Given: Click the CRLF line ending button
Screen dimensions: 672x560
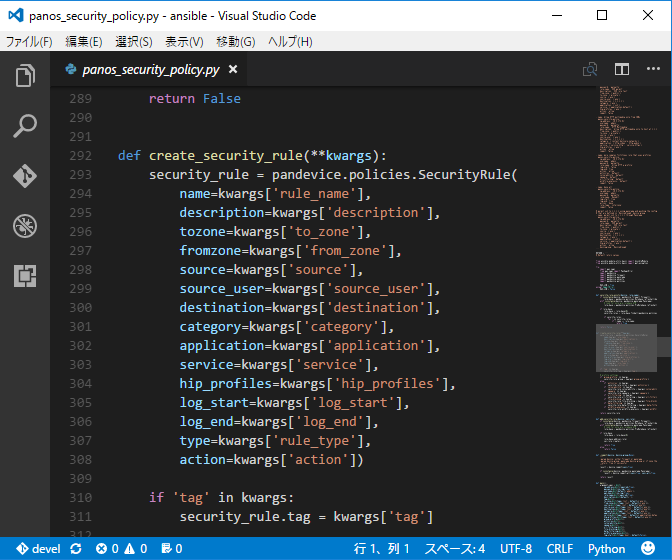Looking at the screenshot, I should click(x=560, y=549).
